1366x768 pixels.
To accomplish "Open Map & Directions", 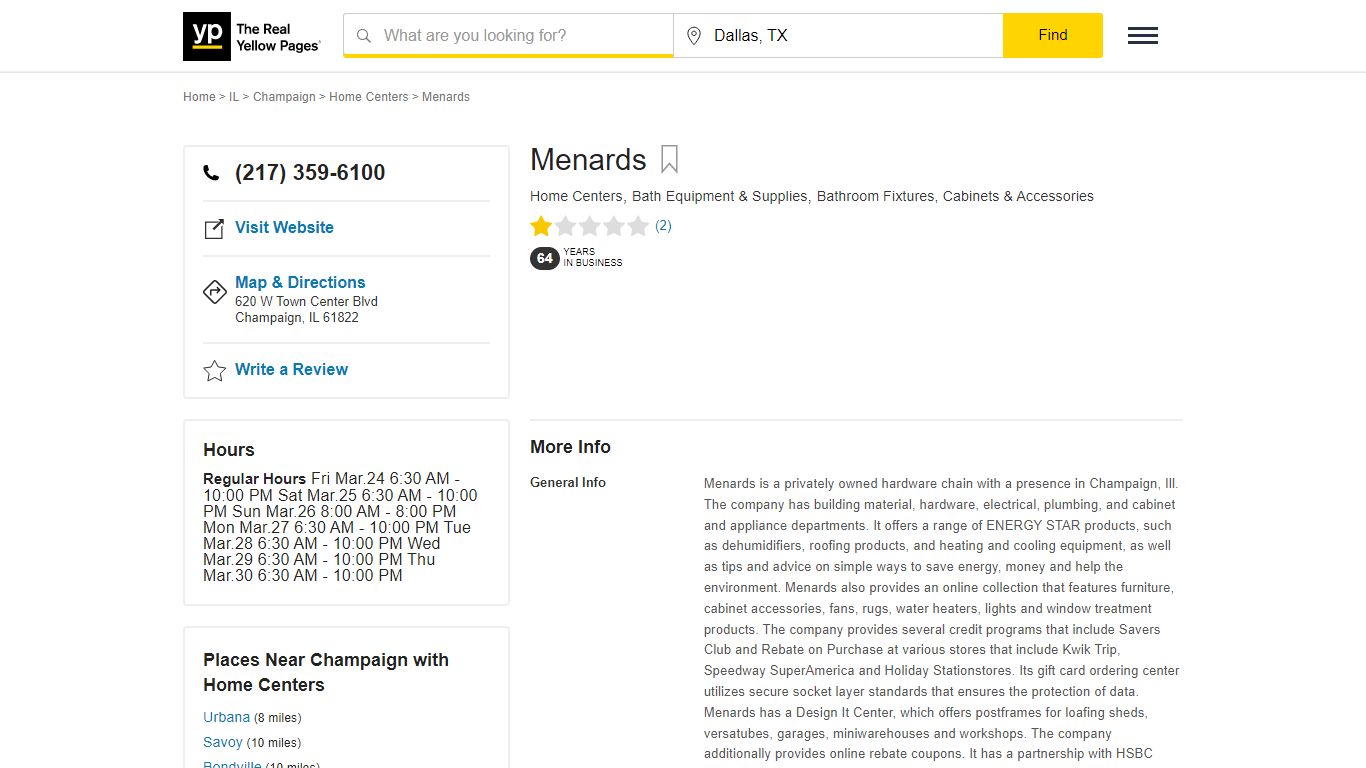I will (300, 283).
